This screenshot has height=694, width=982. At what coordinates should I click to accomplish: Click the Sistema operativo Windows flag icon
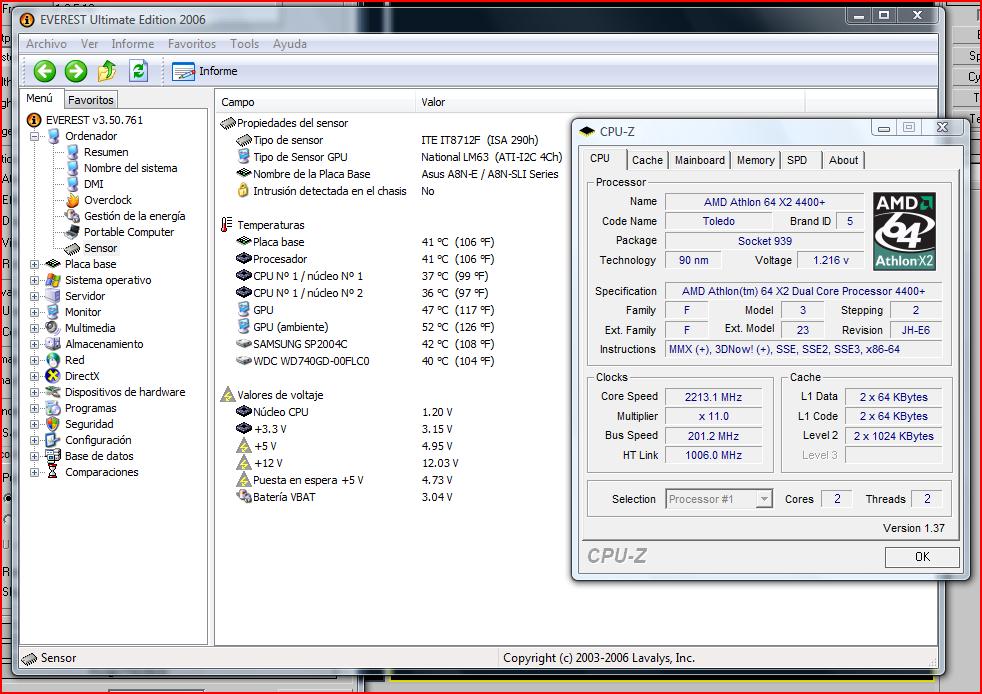[53, 280]
